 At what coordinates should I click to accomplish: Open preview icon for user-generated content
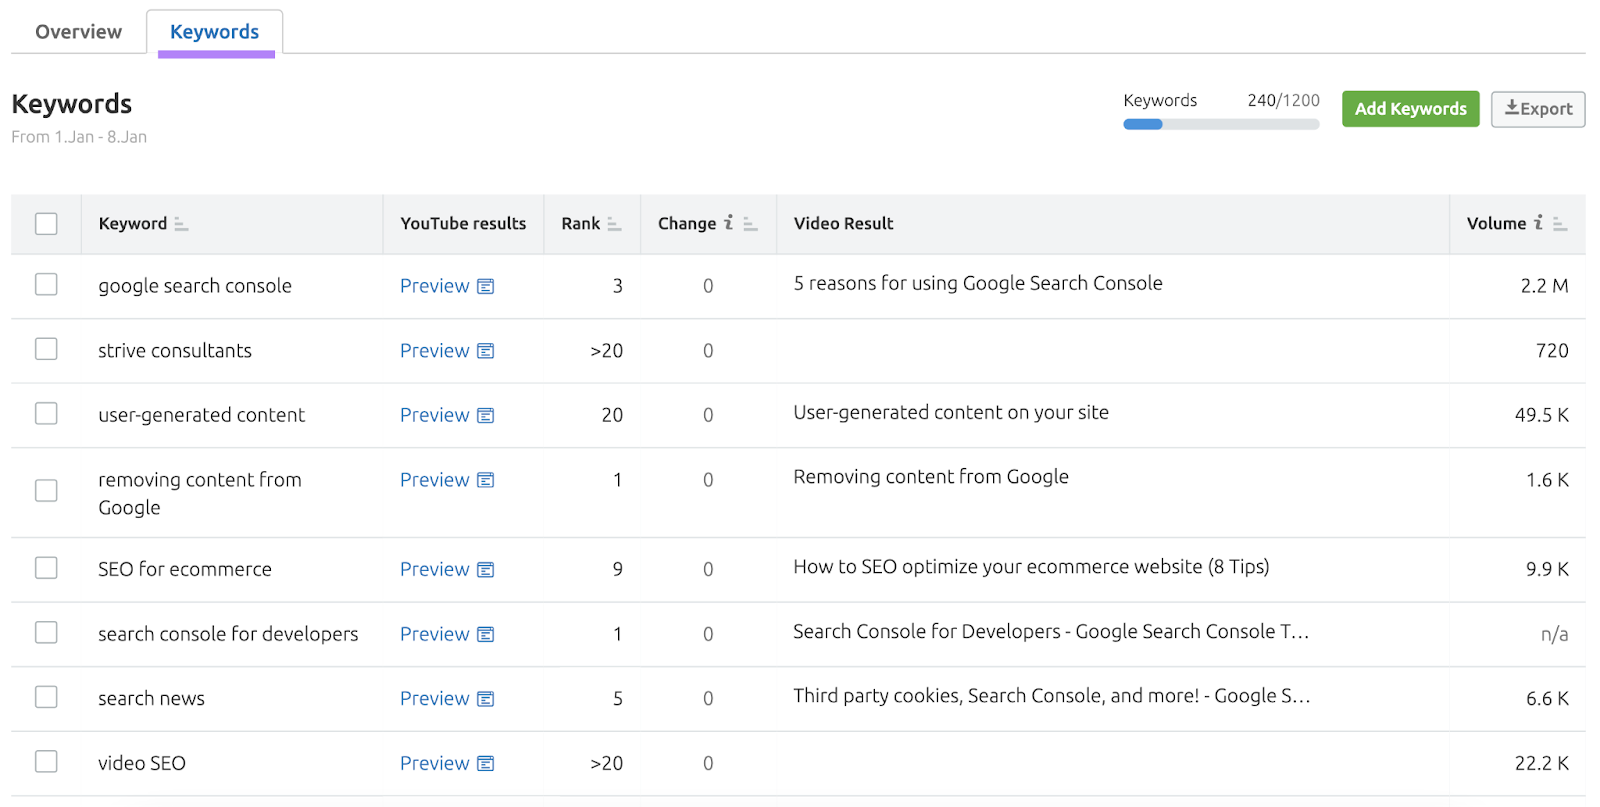[486, 416]
